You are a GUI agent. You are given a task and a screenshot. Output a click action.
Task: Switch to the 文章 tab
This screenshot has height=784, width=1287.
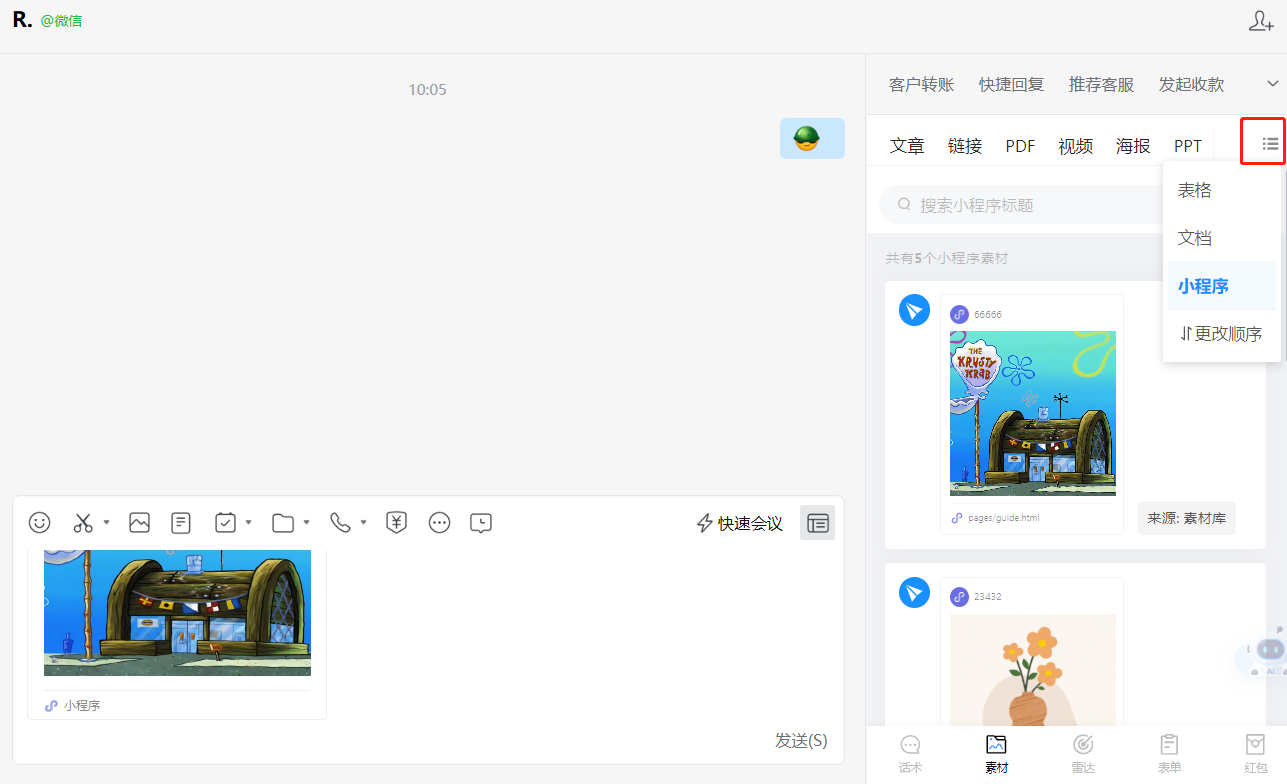coord(907,146)
